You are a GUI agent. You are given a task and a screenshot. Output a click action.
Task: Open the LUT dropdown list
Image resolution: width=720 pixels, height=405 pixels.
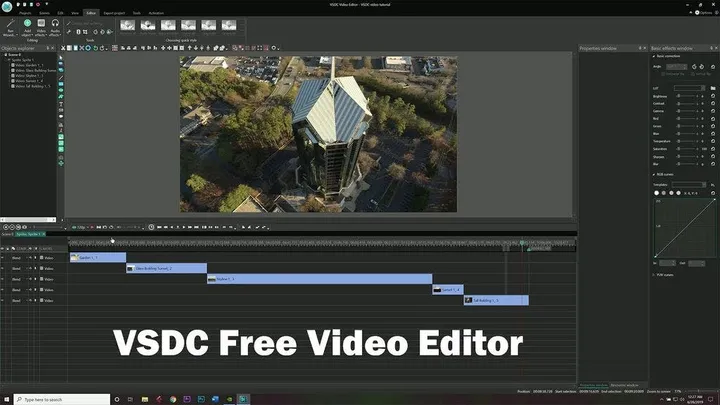[689, 88]
